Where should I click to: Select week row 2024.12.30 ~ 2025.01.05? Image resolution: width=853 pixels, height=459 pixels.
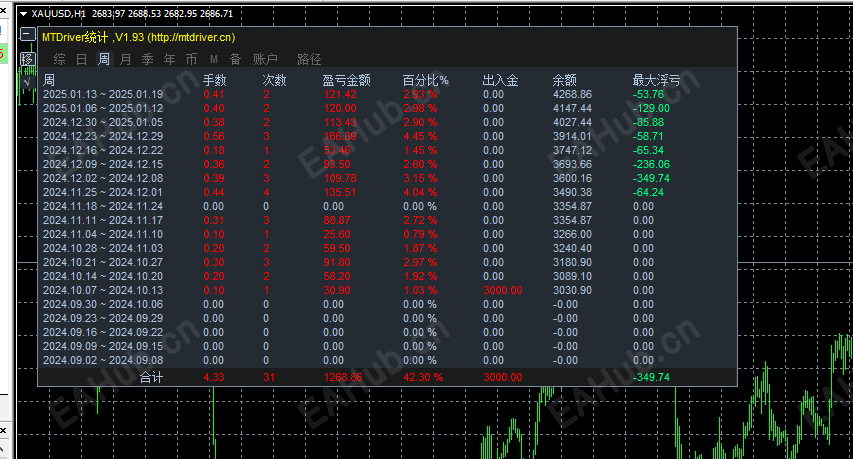point(387,122)
